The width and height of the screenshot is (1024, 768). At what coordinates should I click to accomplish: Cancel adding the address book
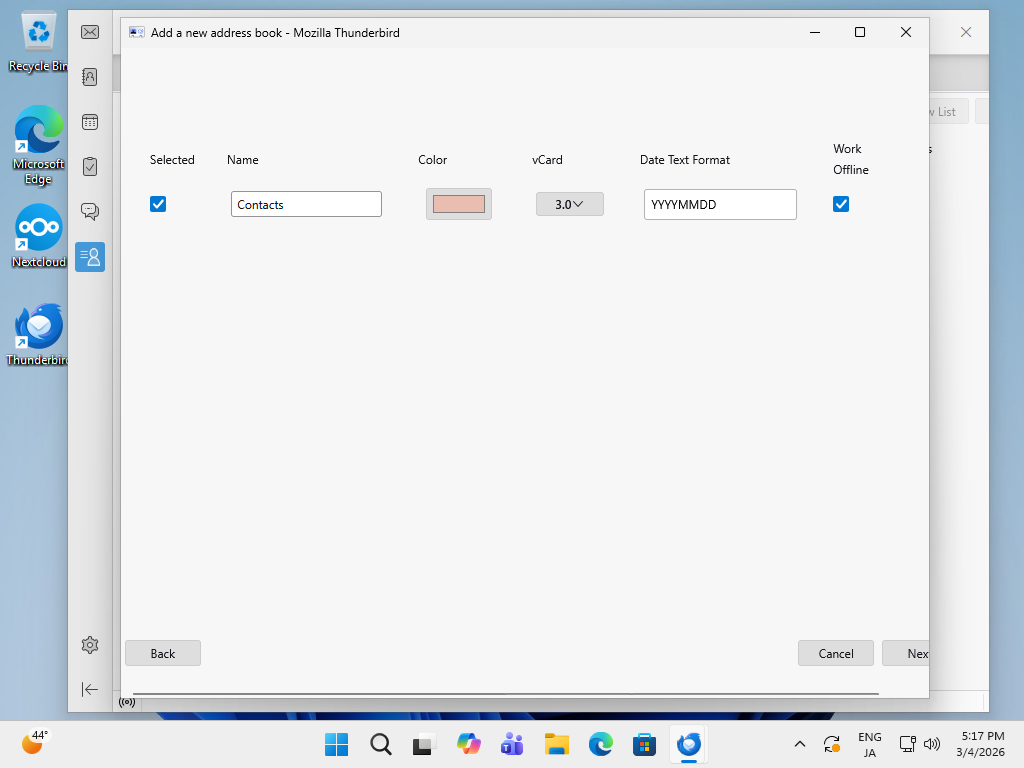click(x=836, y=654)
